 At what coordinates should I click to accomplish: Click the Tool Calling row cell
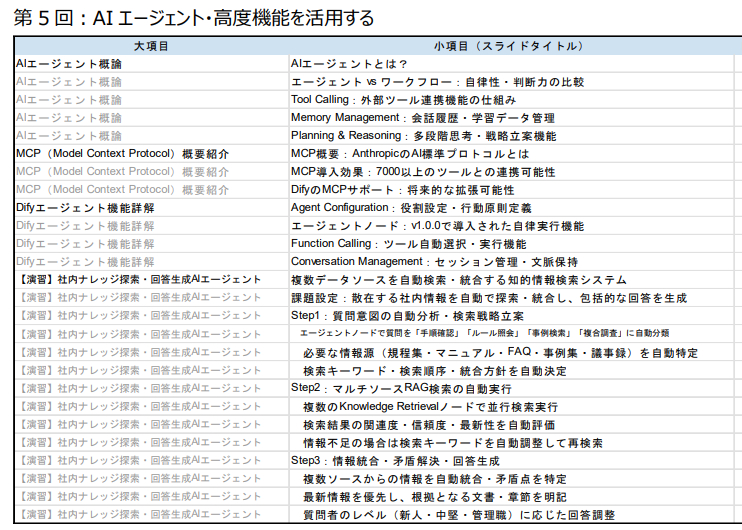point(403,100)
